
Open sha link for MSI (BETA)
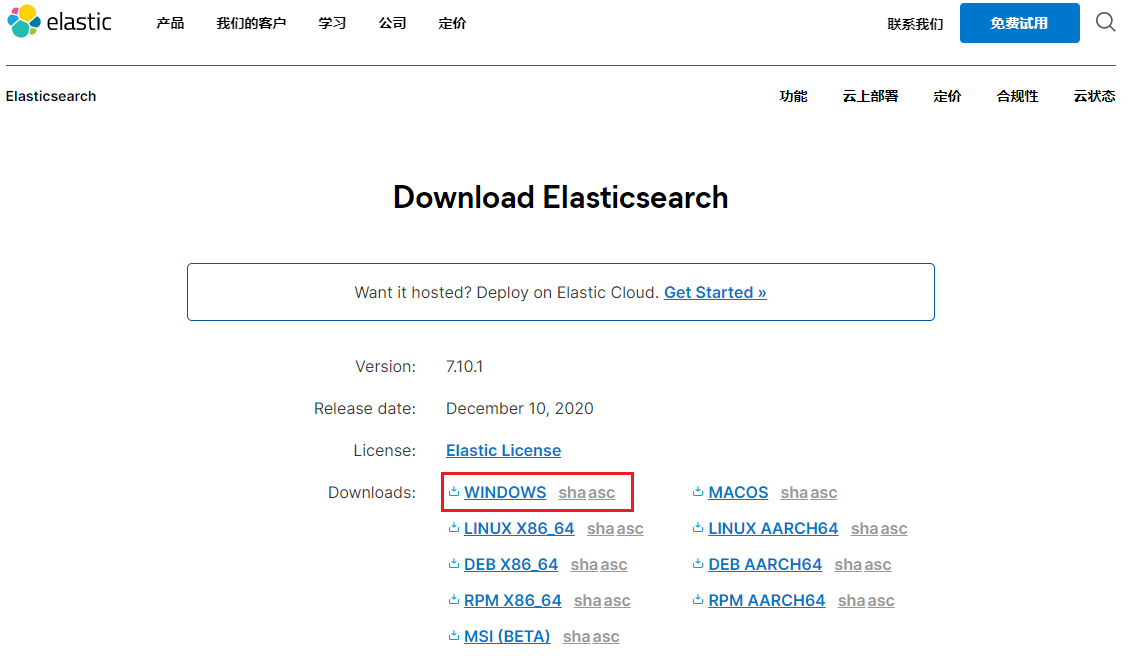pyautogui.click(x=576, y=637)
